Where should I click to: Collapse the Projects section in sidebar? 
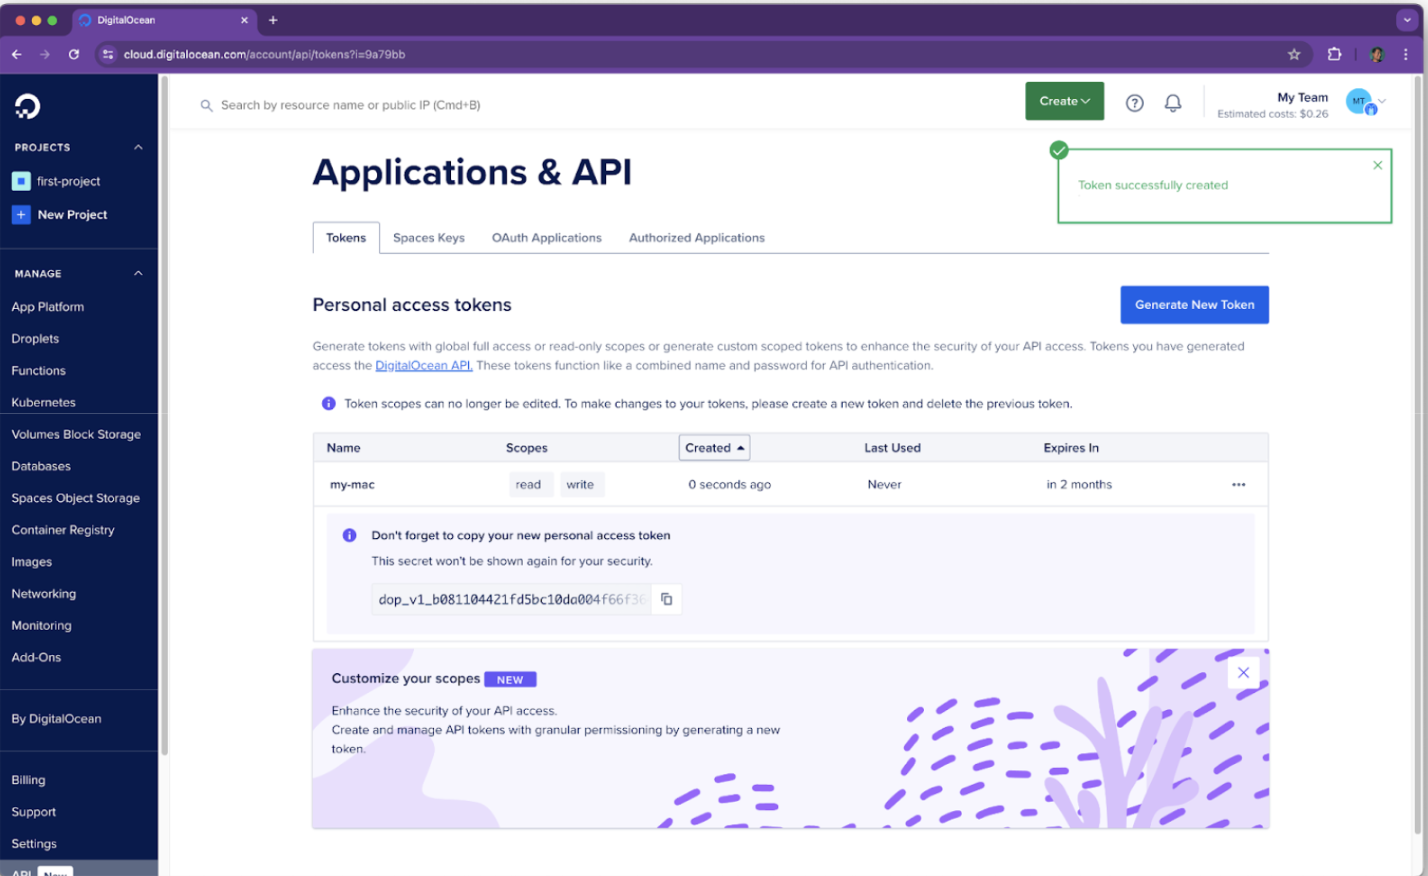[138, 147]
